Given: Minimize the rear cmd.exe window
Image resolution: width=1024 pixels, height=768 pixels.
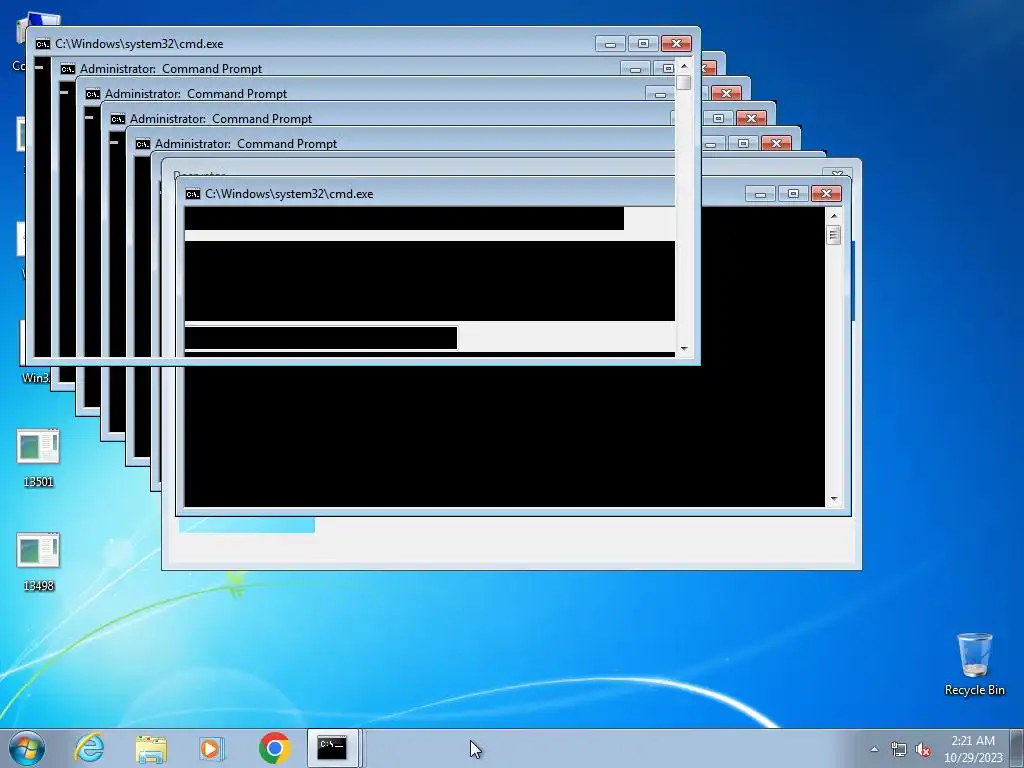Looking at the screenshot, I should (760, 194).
